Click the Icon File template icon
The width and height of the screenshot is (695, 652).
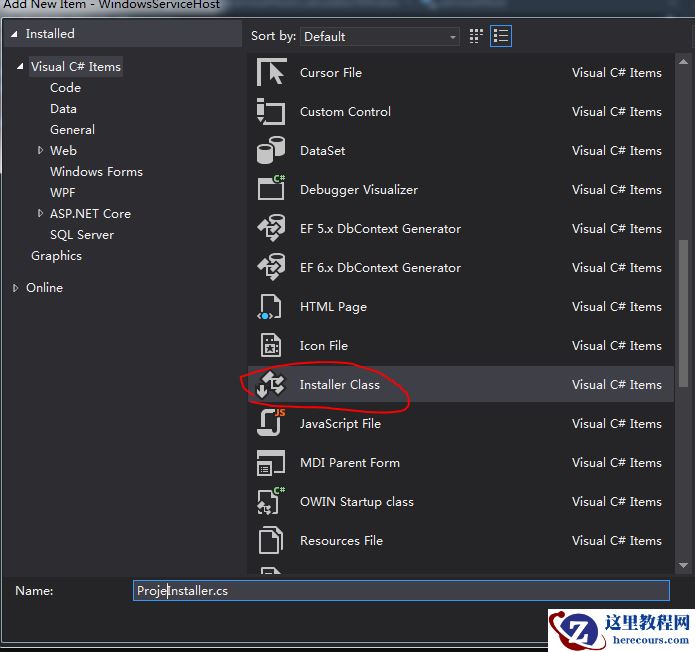[270, 345]
